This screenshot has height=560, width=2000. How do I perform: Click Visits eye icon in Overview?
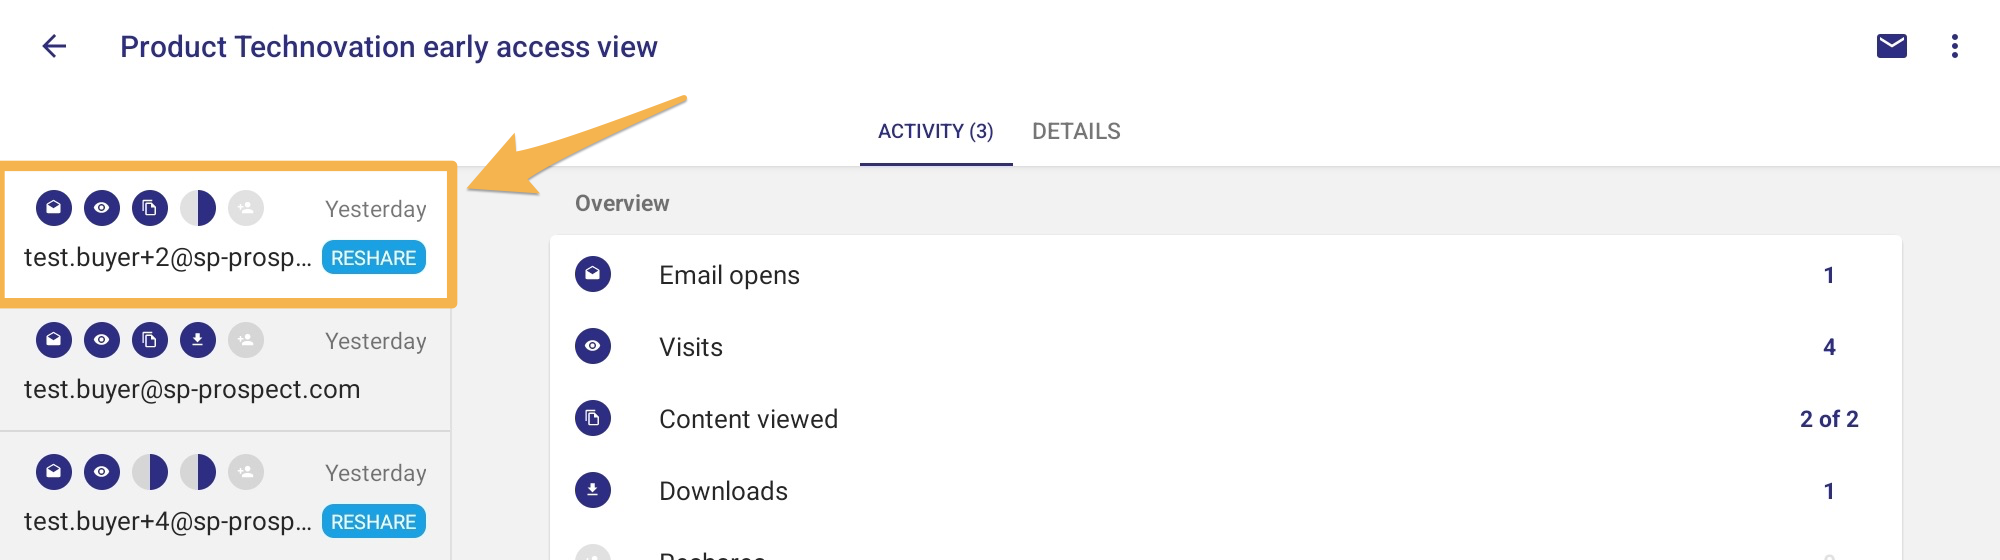(x=593, y=346)
